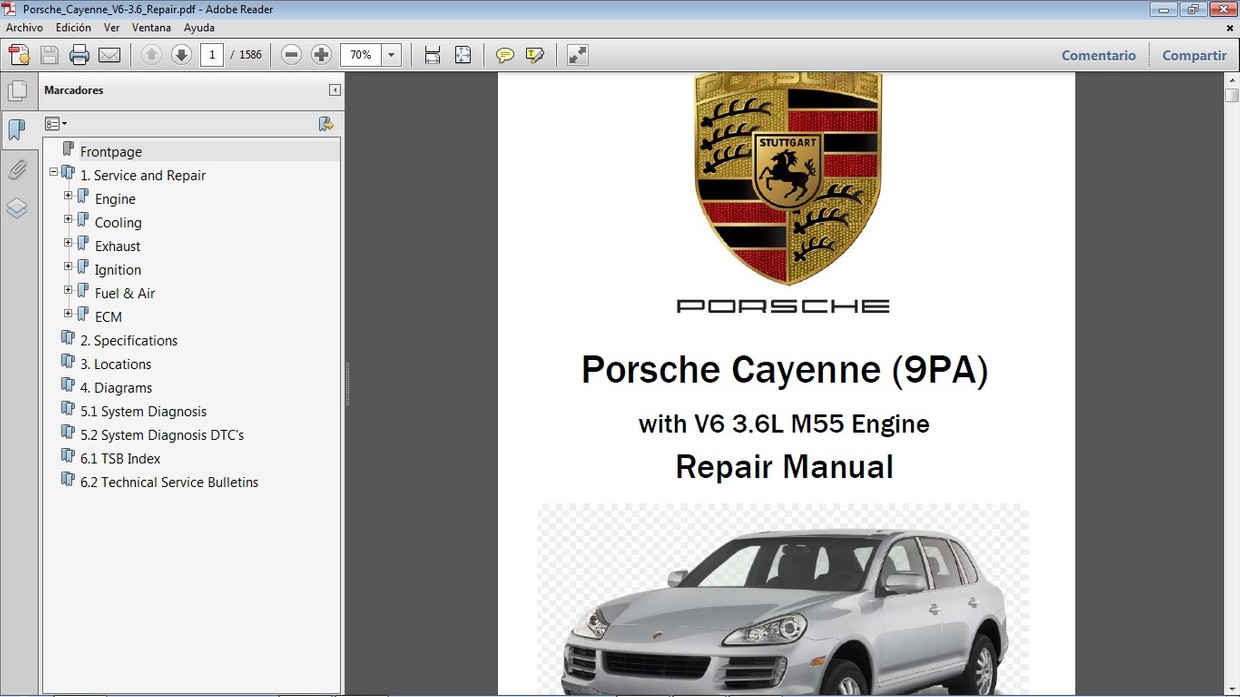The height and width of the screenshot is (697, 1240).
Task: Click the attachments paperclip icon
Action: (18, 169)
